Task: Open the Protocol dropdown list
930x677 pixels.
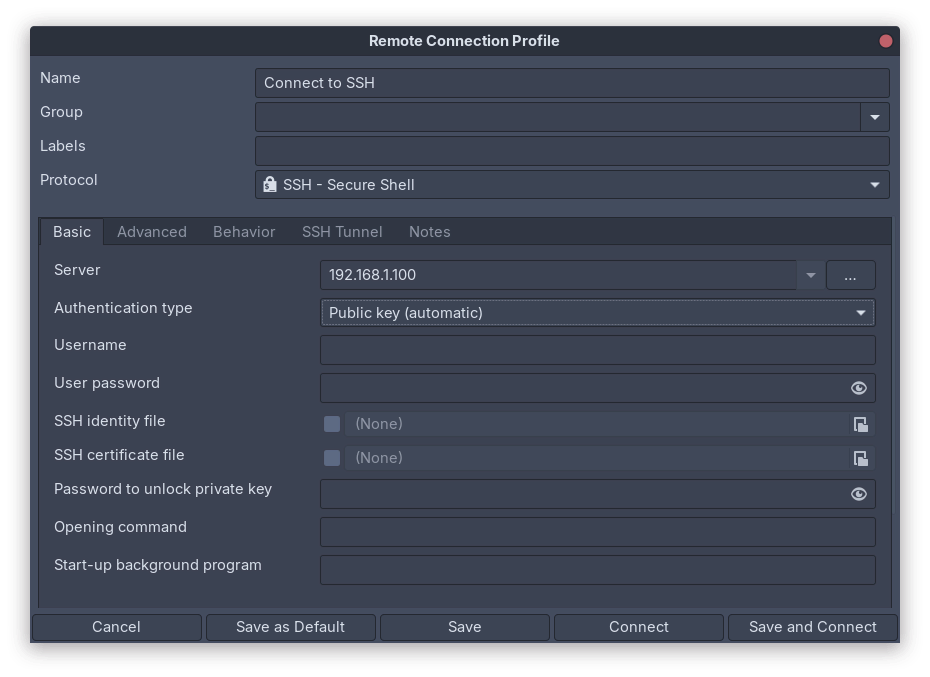Action: pyautogui.click(x=874, y=185)
